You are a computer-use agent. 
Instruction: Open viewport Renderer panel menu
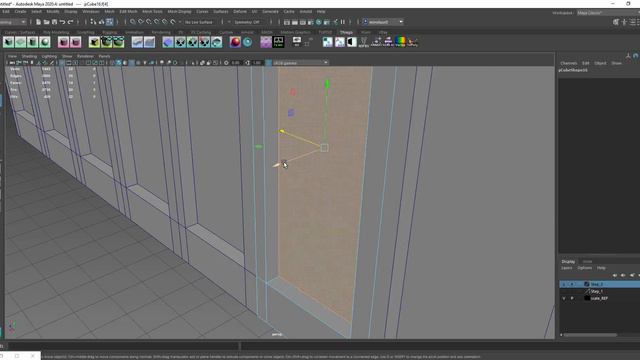coord(85,56)
